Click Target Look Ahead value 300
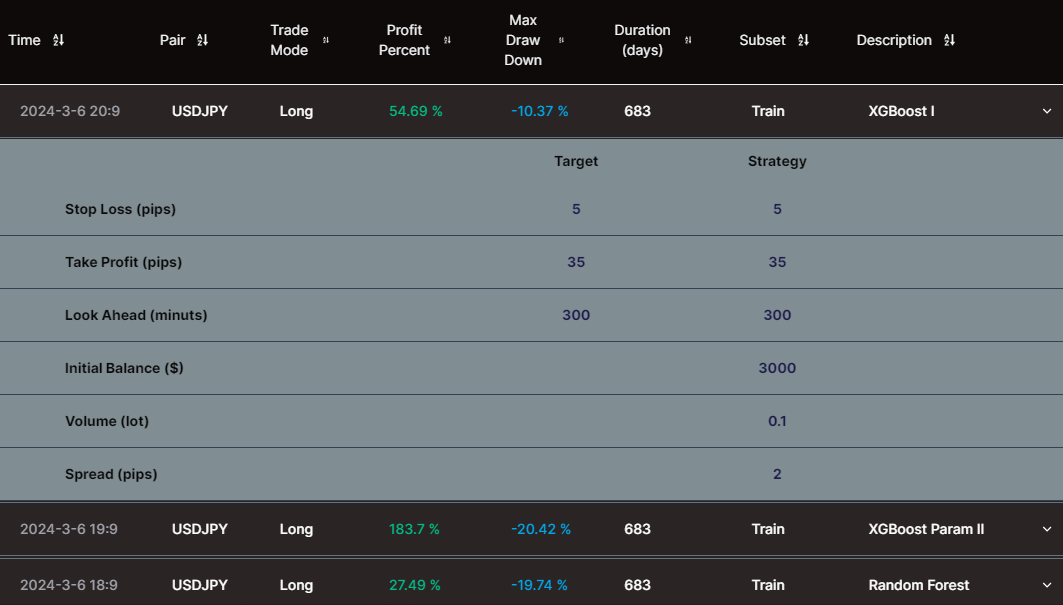Screen dimensions: 1063x605 tap(576, 315)
